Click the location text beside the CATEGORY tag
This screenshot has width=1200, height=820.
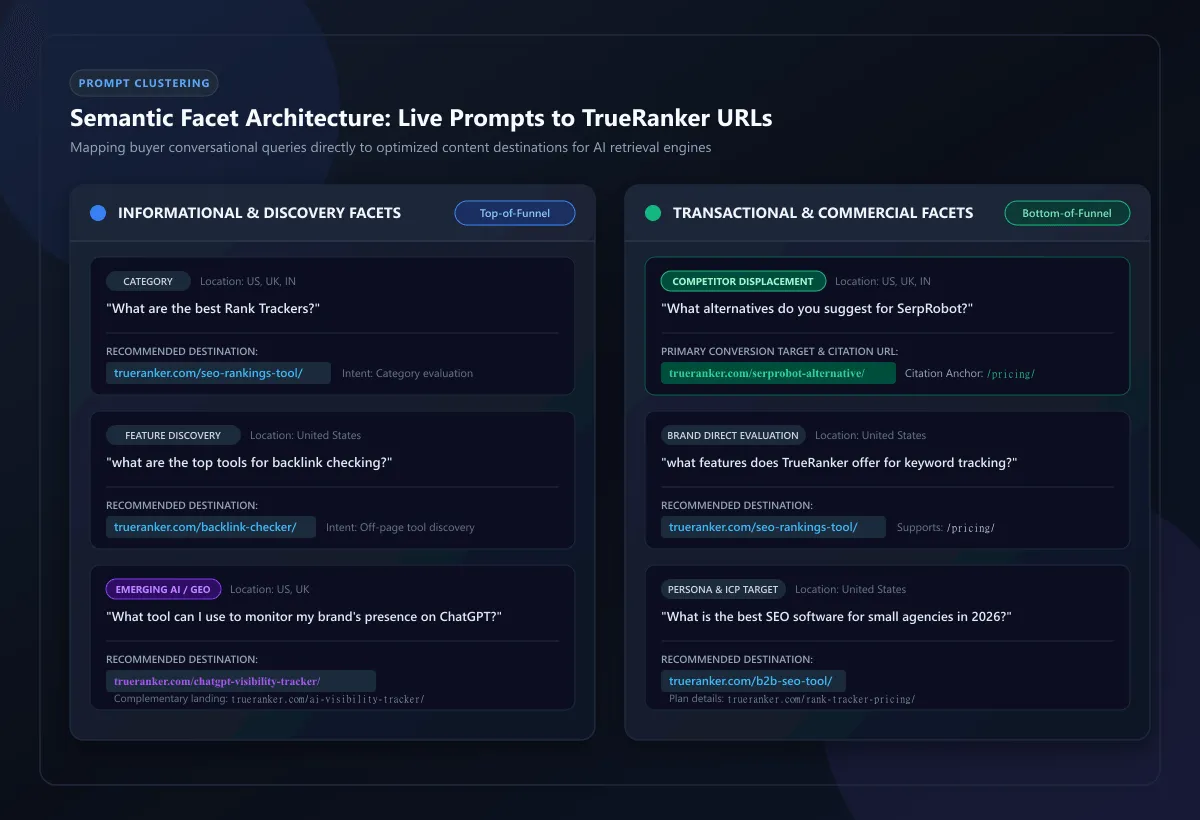[x=248, y=281]
